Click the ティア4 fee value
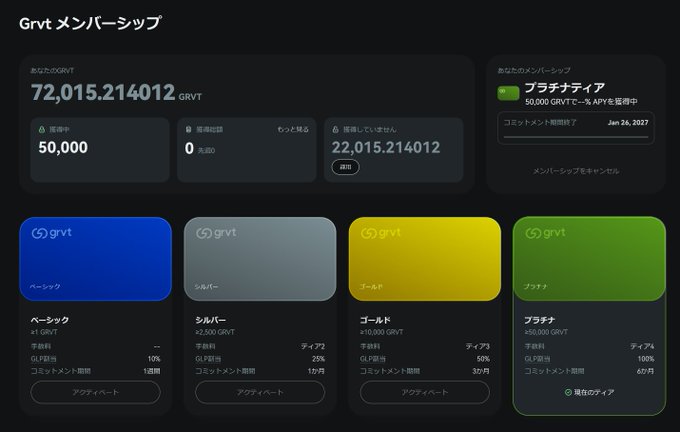The image size is (680, 432). 642,347
